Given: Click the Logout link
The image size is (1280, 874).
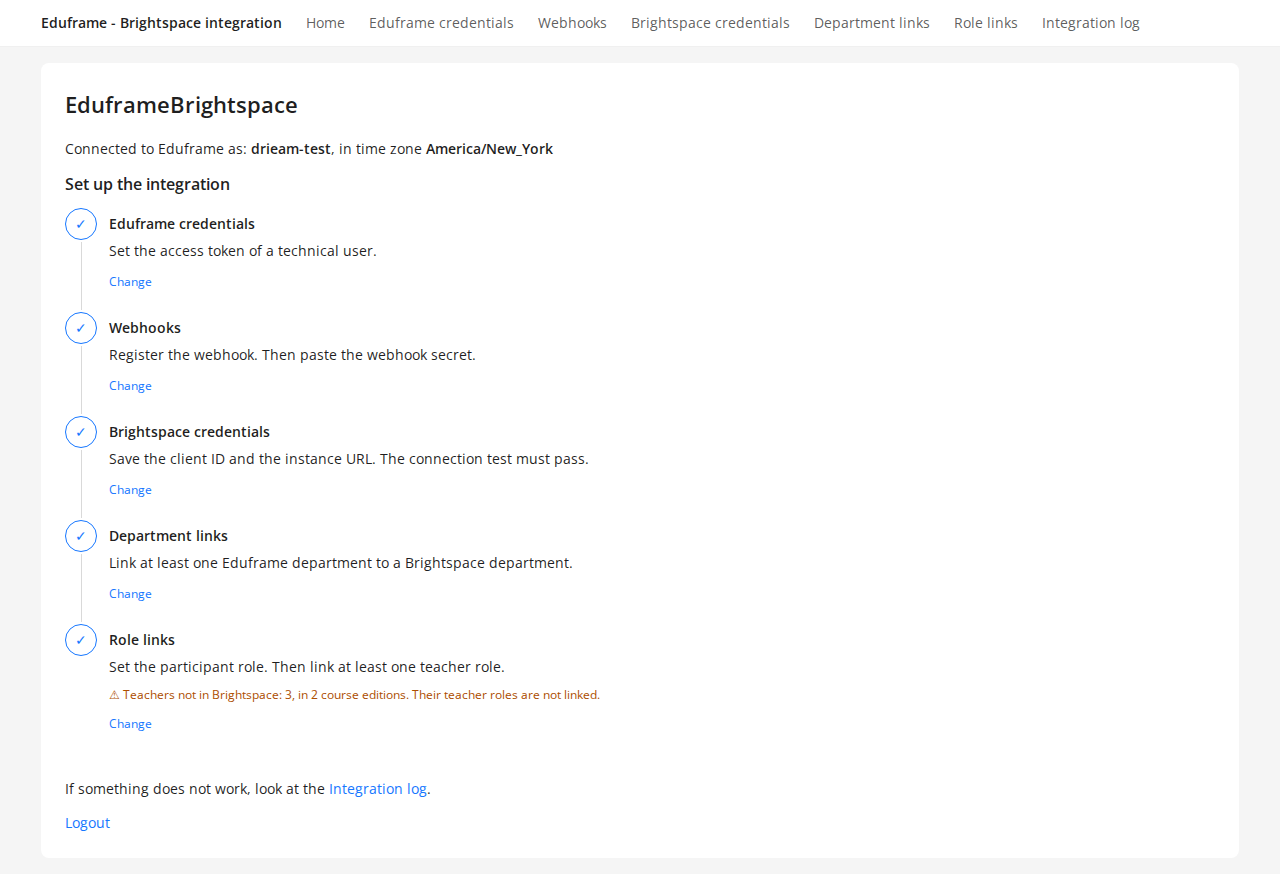Looking at the screenshot, I should tap(87, 823).
